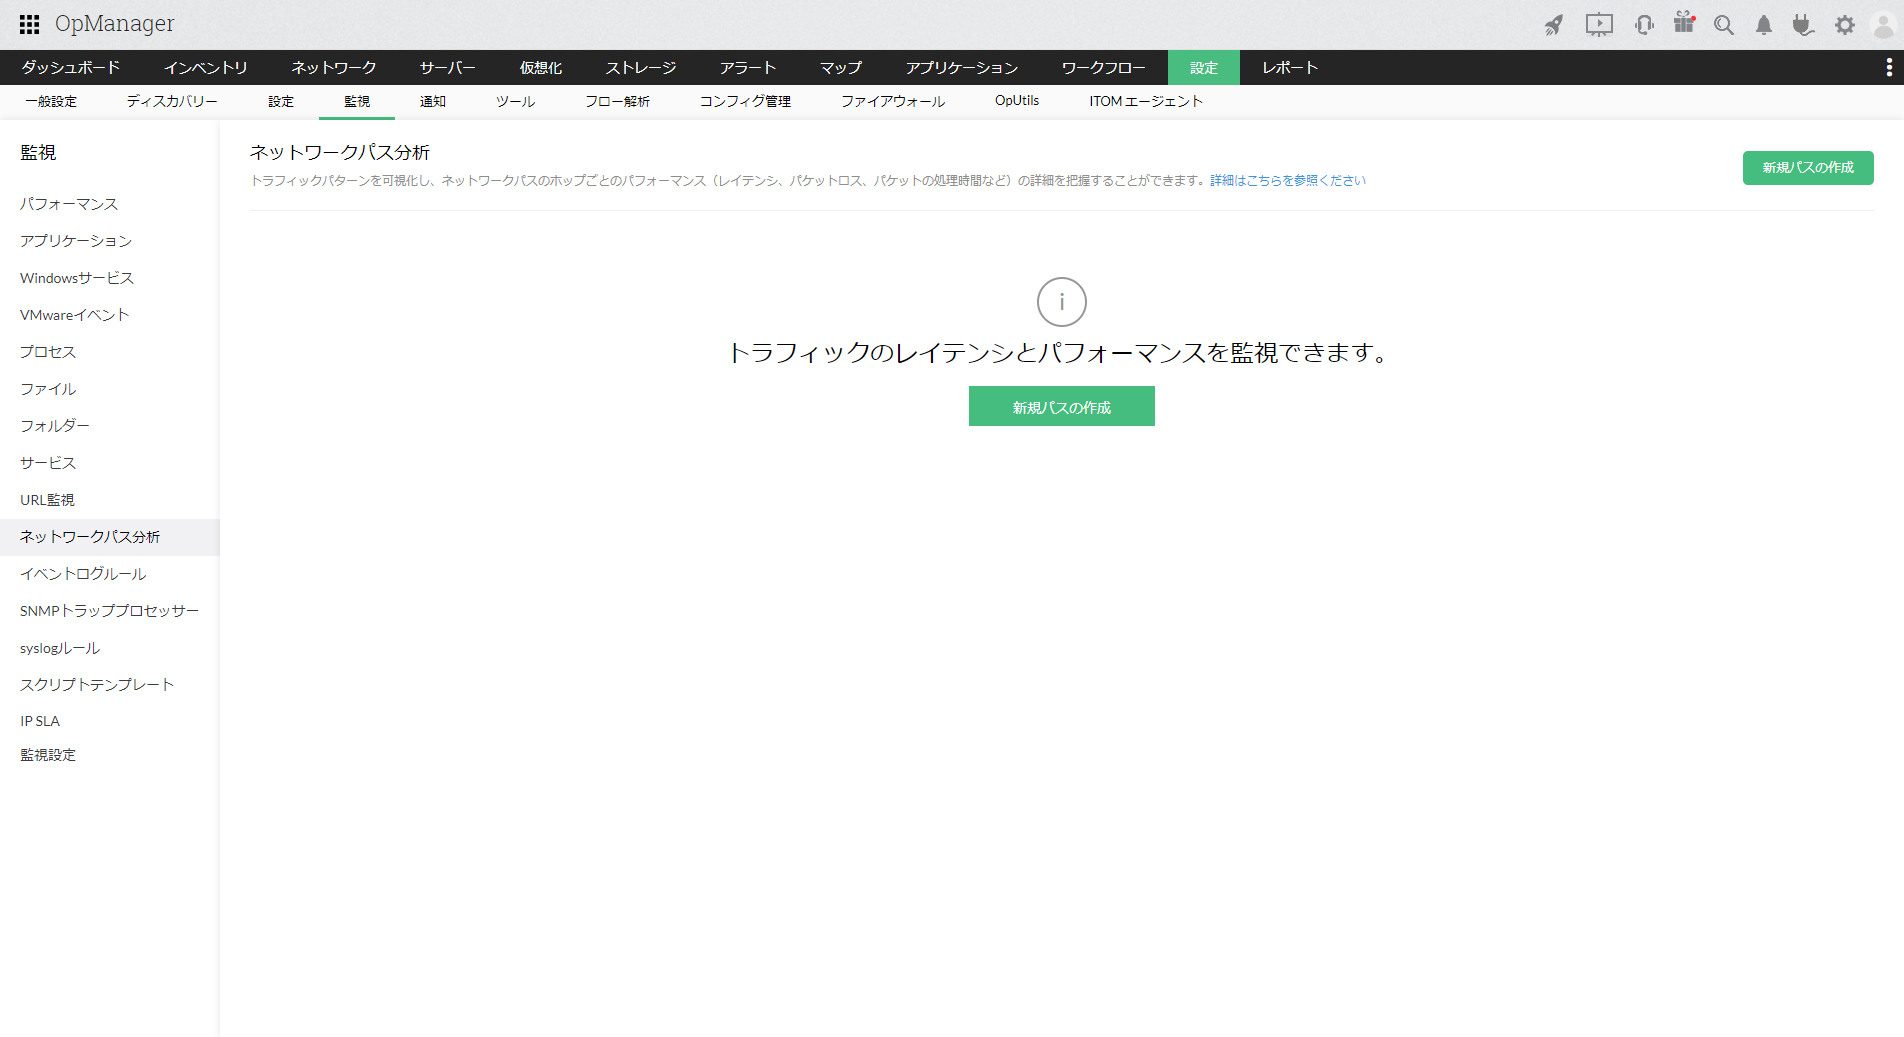The image size is (1904, 1037).
Task: Contact support via the headset icon
Action: pyautogui.click(x=1643, y=24)
